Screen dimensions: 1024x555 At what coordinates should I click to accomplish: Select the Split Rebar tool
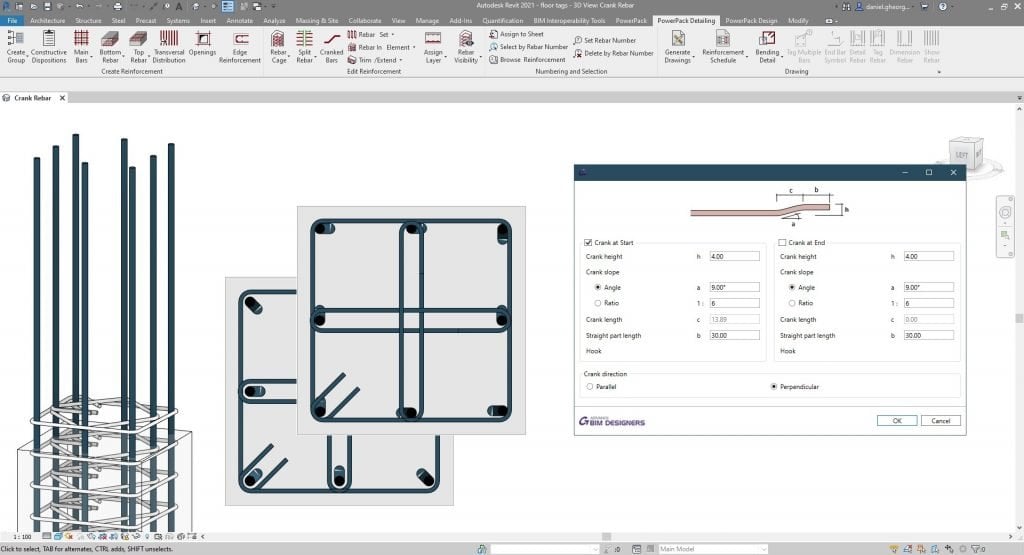pos(304,47)
